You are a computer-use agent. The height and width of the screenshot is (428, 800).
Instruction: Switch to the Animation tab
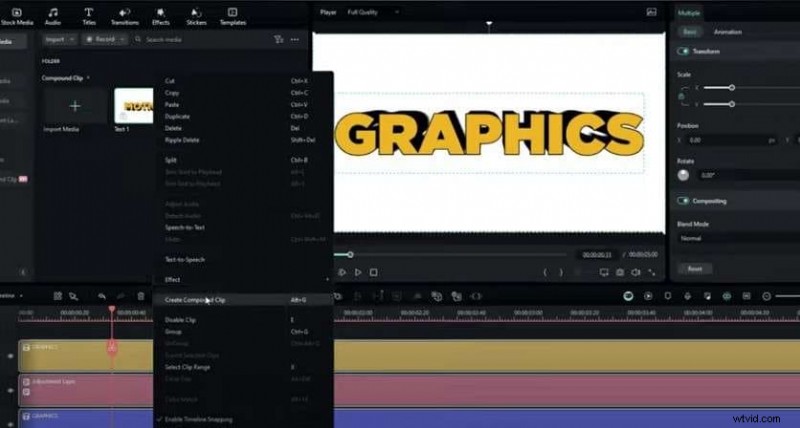pyautogui.click(x=728, y=32)
